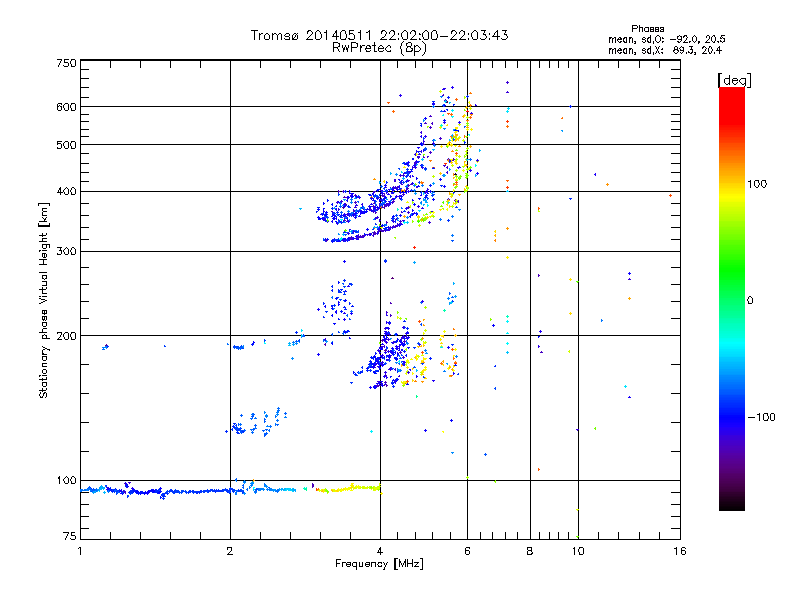Click the y-axis label "75"
Viewport: 800px width, 600px height.
70,536
